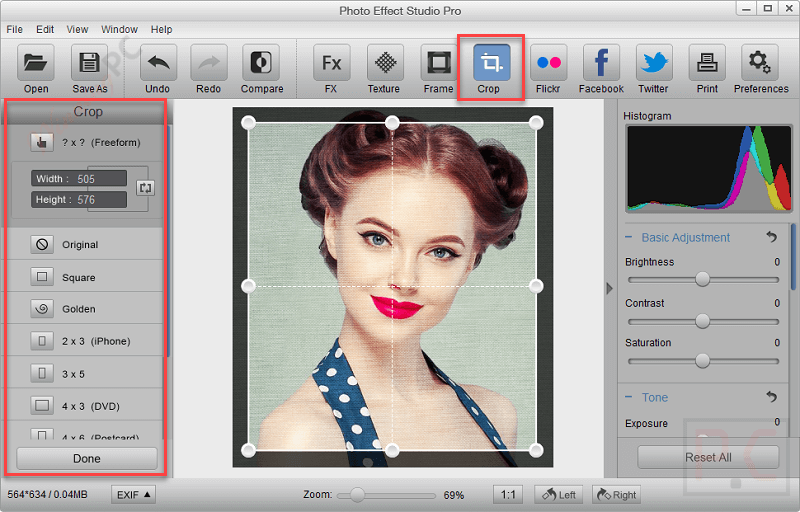
Task: Click the Brightness slider handle
Action: [x=703, y=279]
